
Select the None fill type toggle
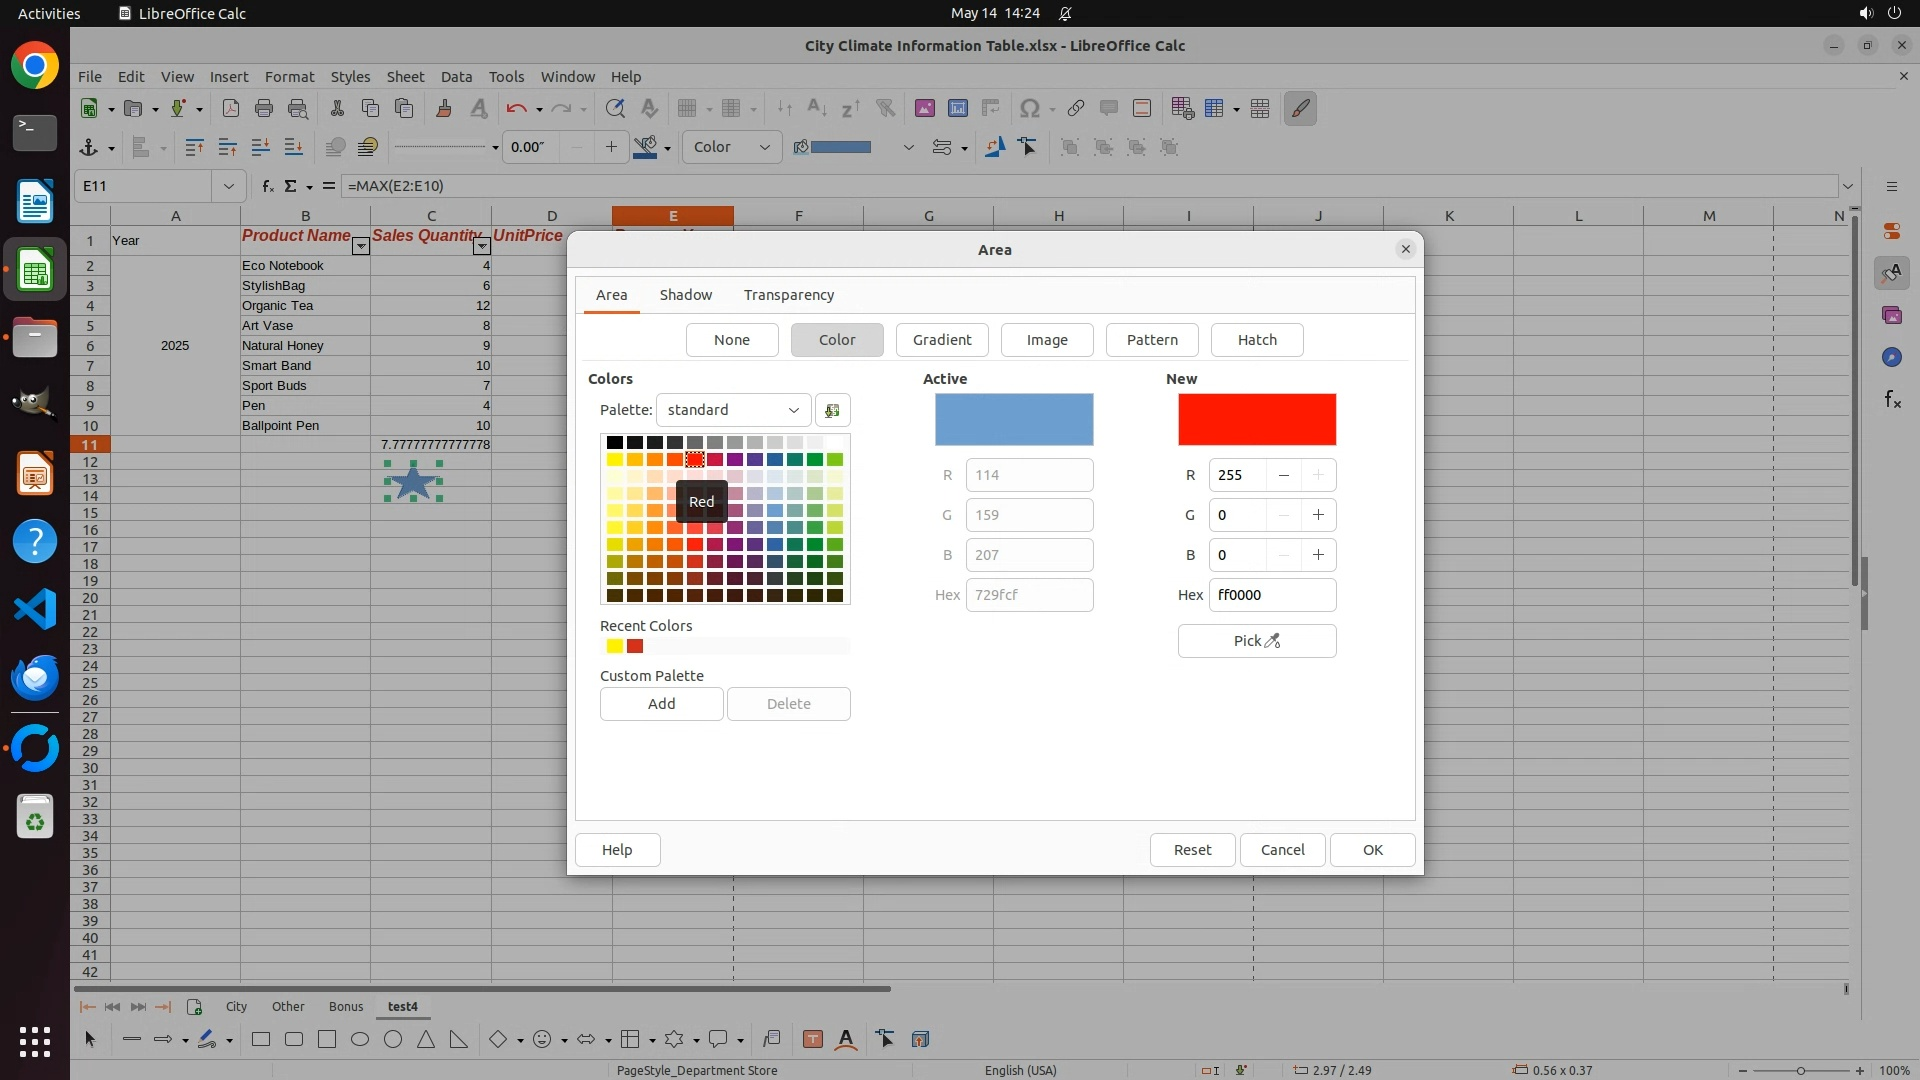(x=731, y=340)
